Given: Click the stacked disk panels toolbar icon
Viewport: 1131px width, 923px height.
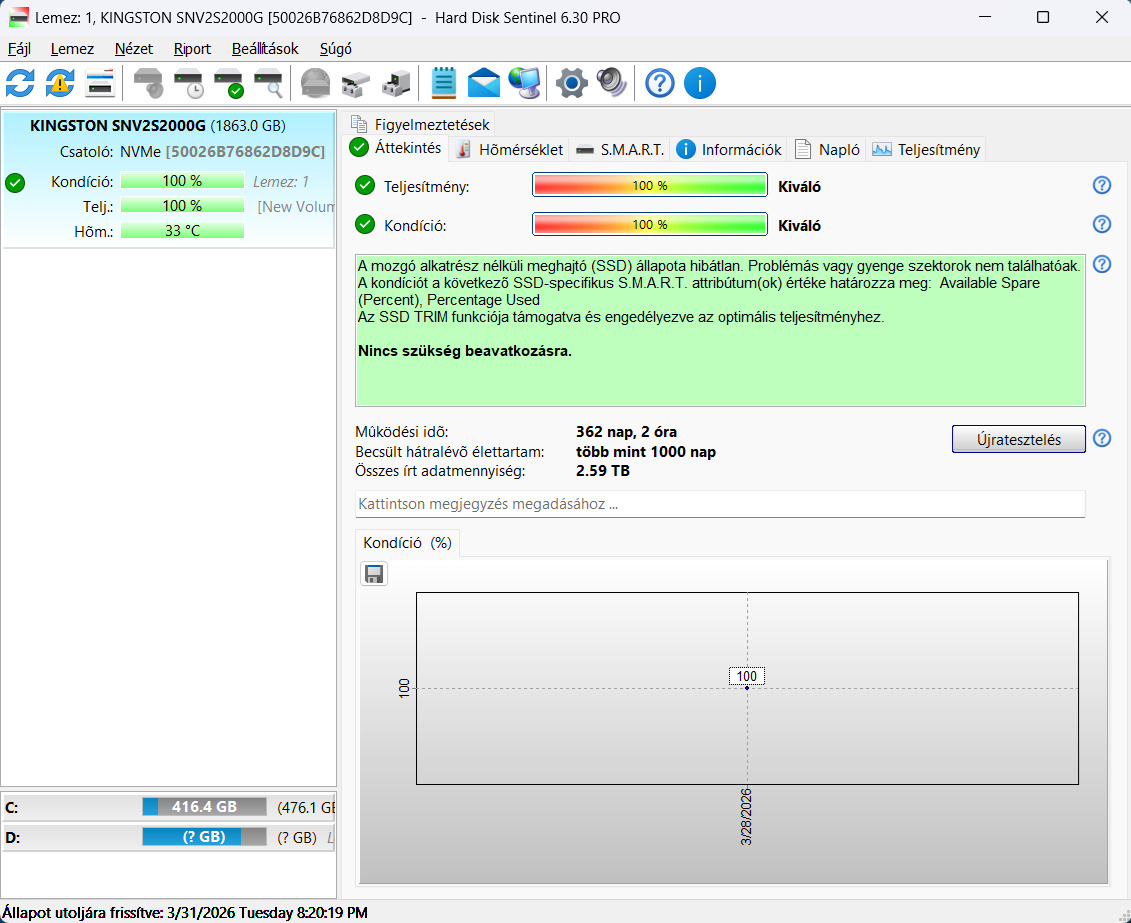Looking at the screenshot, I should click(x=100, y=83).
